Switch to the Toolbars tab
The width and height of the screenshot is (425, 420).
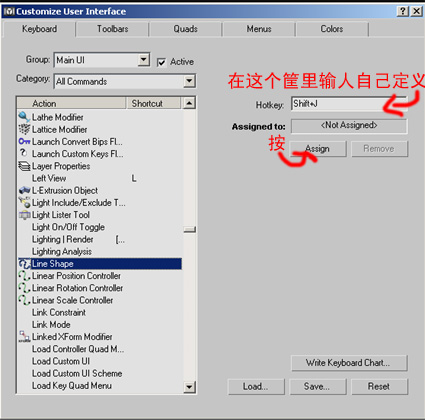[x=112, y=29]
